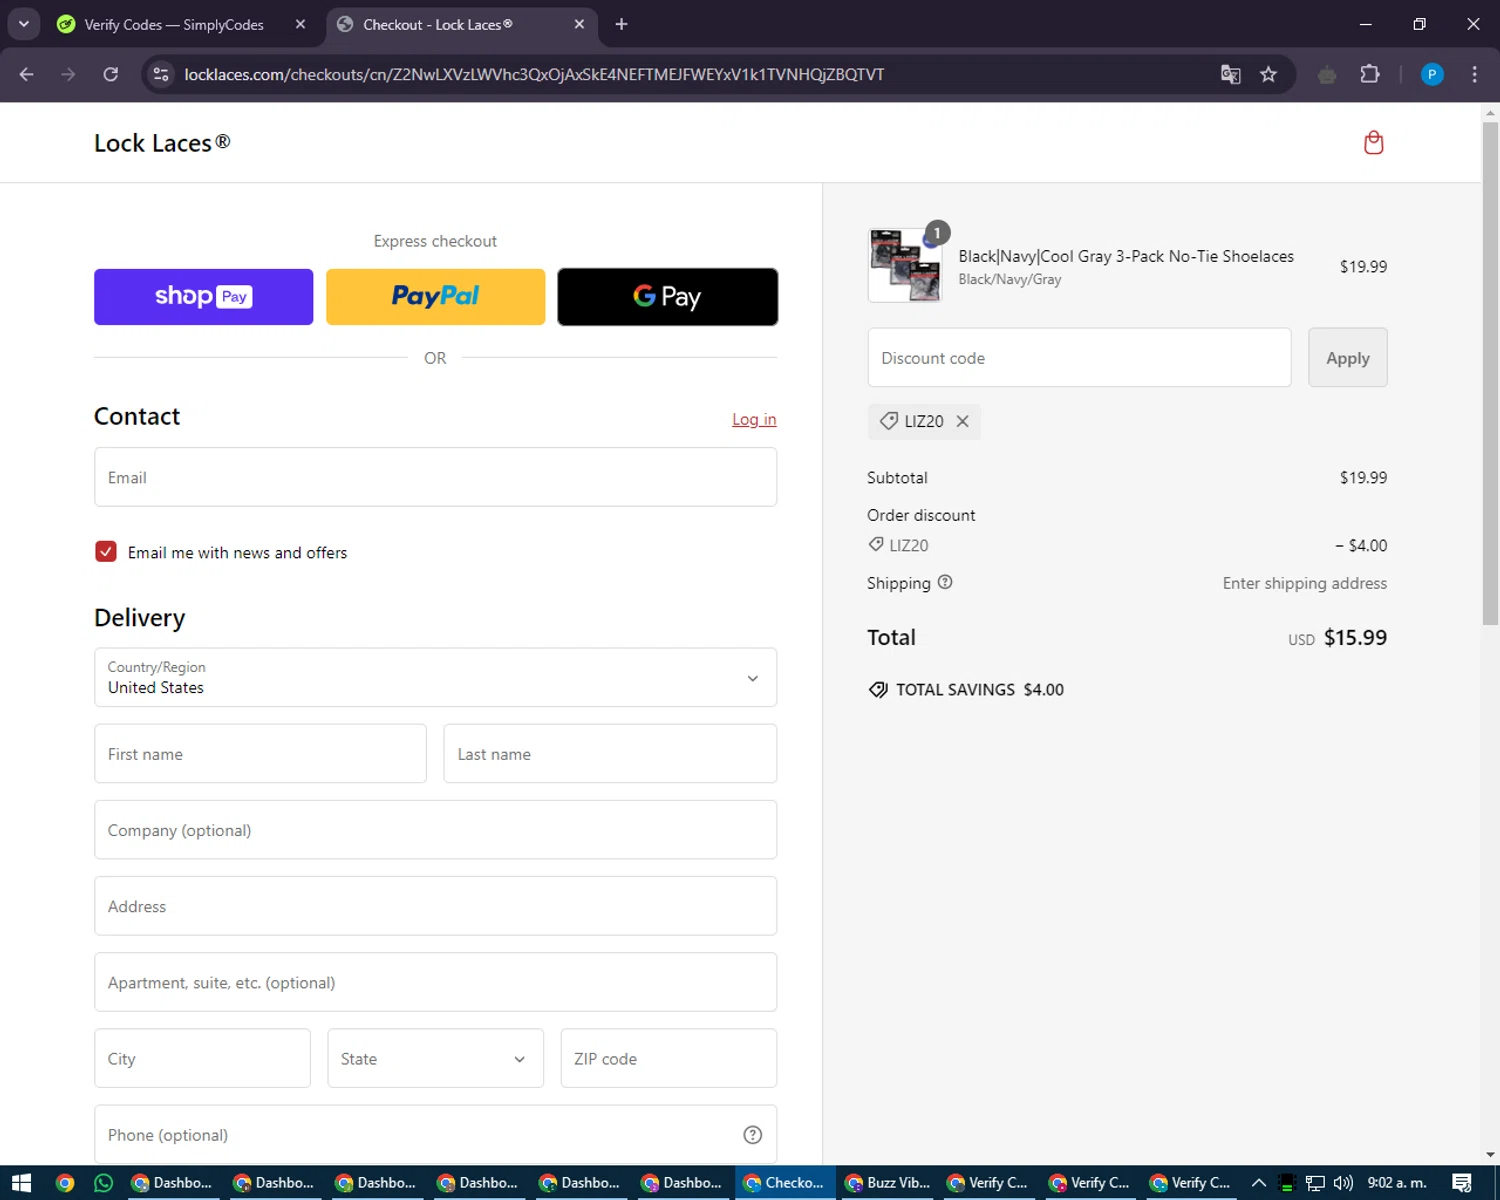The width and height of the screenshot is (1500, 1200).
Task: Open the State dropdown
Action: [435, 1058]
